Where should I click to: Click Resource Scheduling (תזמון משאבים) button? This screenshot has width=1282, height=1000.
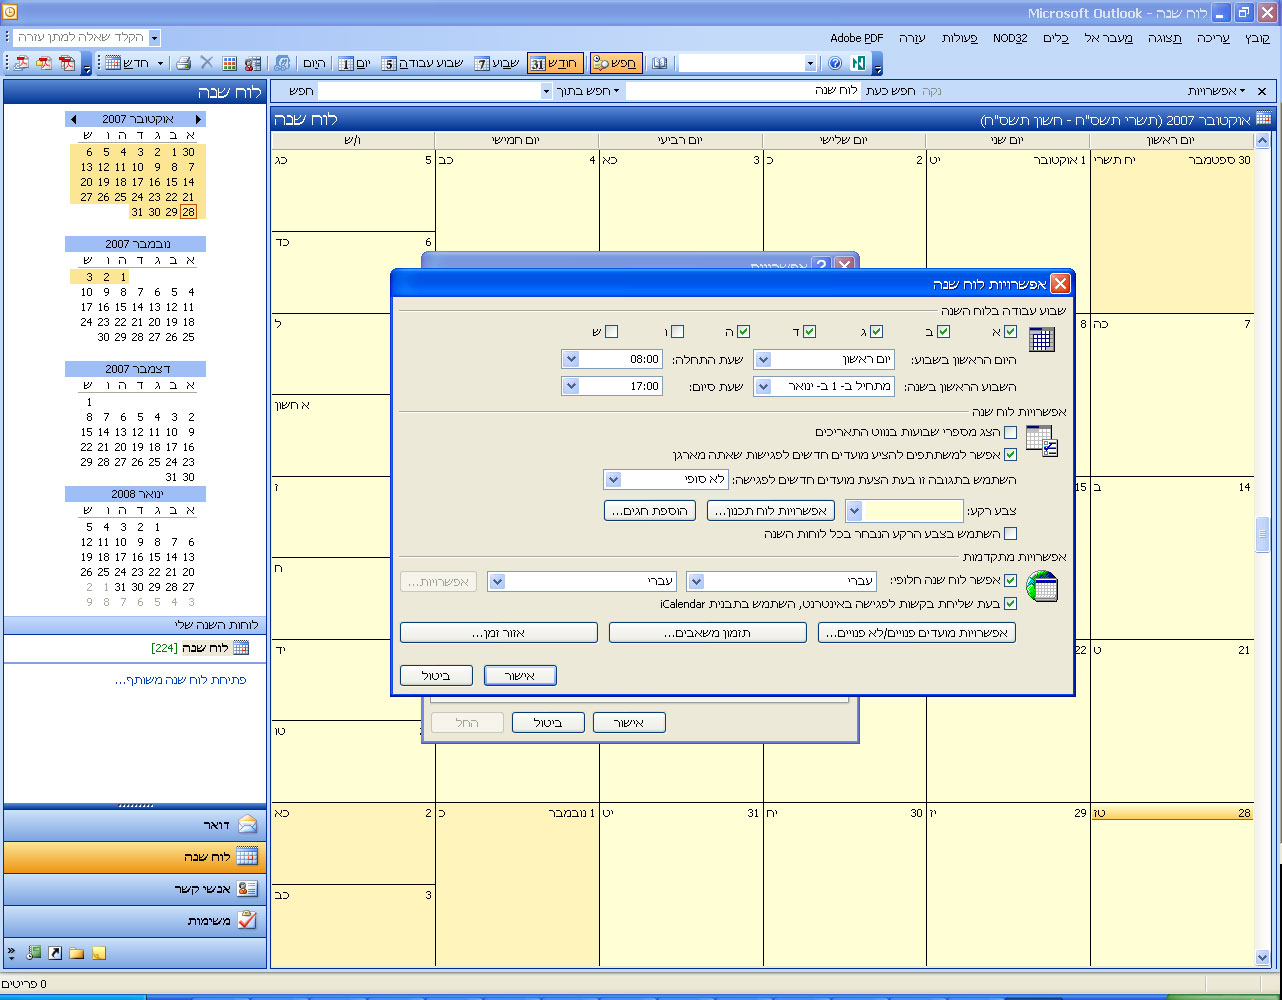[708, 633]
